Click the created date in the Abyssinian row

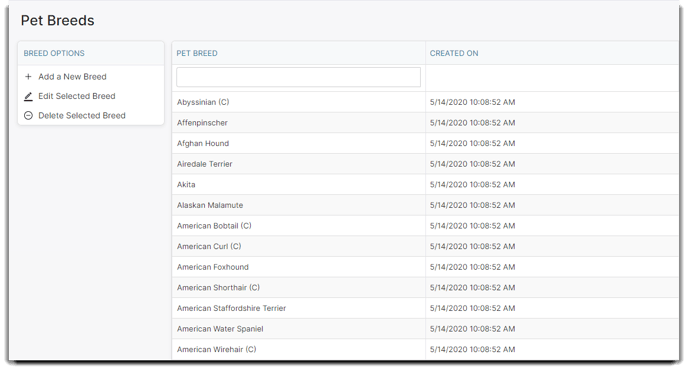(x=473, y=102)
